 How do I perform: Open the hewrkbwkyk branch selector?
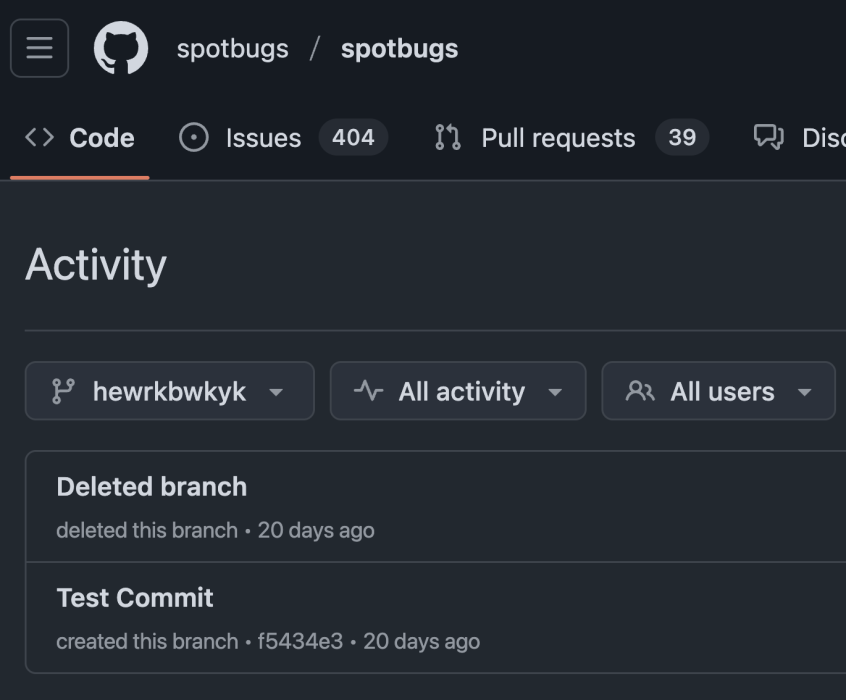point(169,391)
